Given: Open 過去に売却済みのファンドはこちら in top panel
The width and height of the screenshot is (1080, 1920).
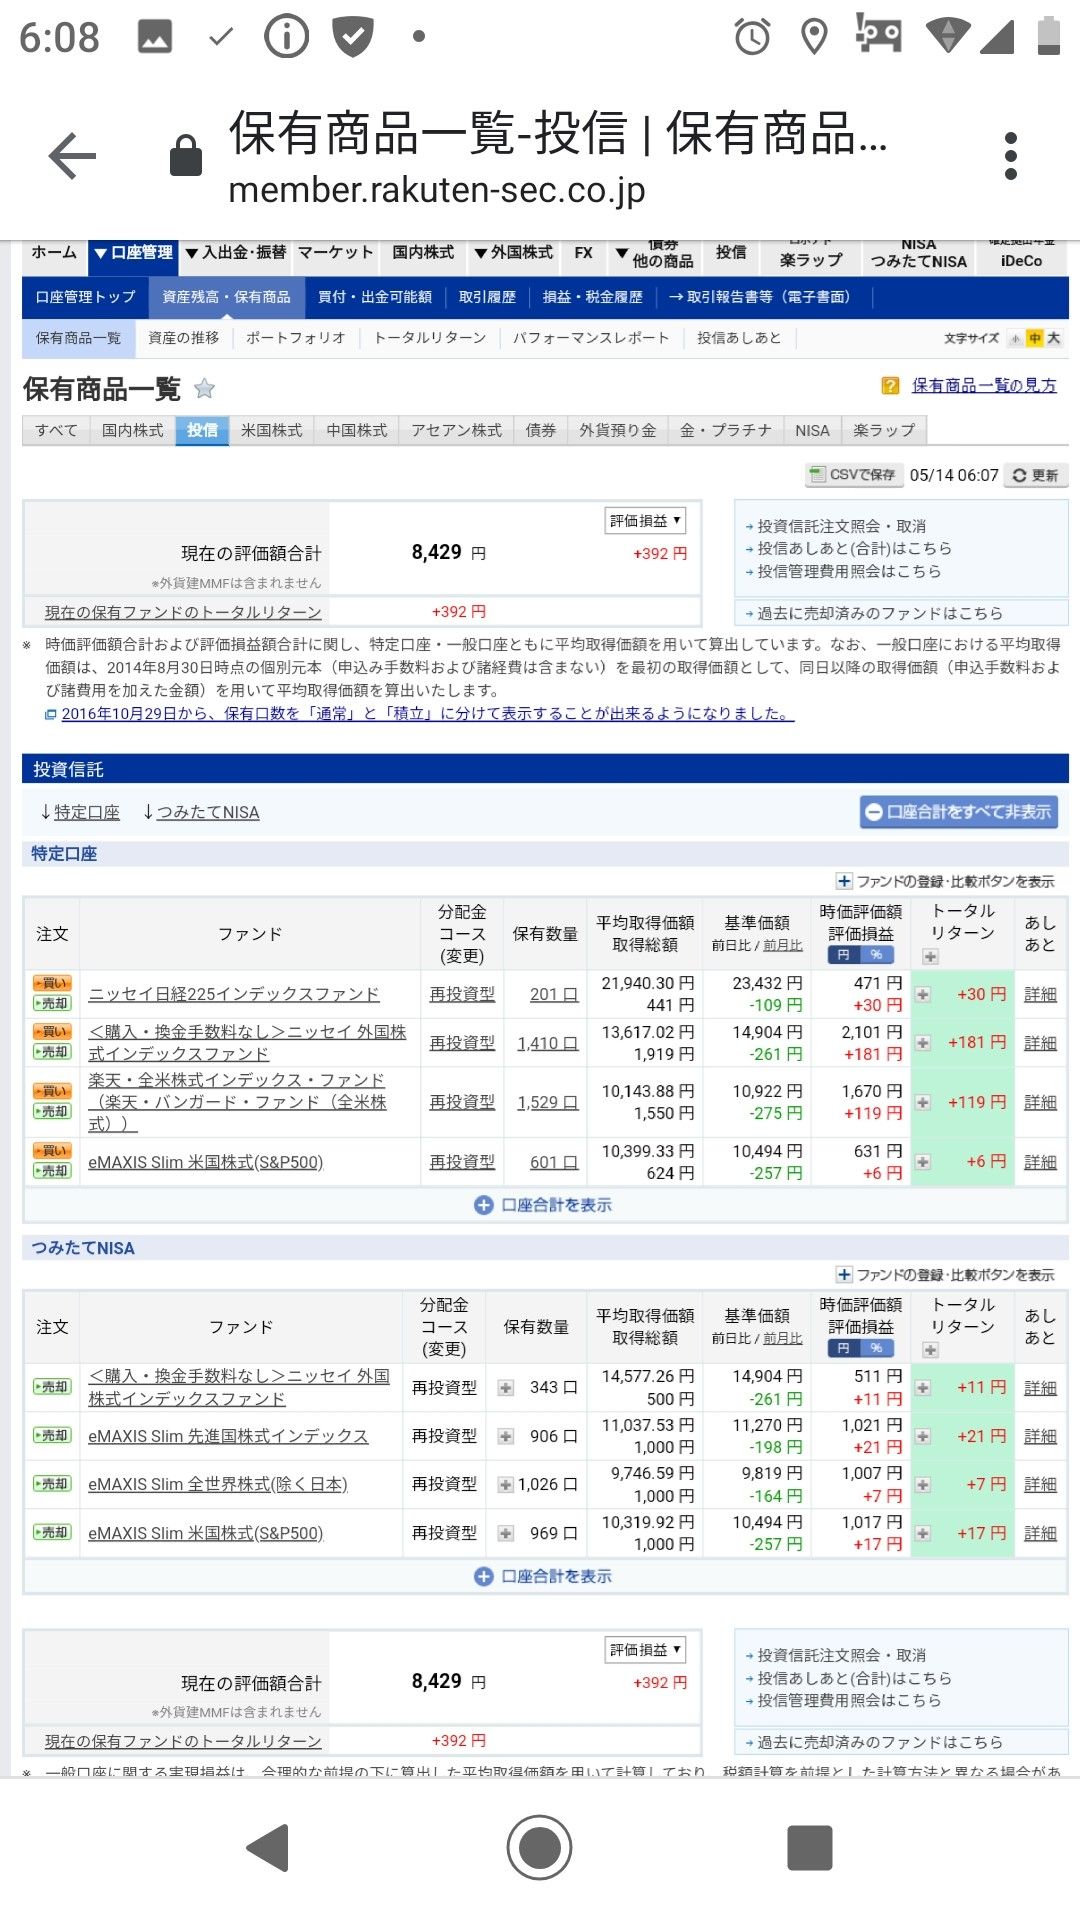Looking at the screenshot, I should point(879,613).
